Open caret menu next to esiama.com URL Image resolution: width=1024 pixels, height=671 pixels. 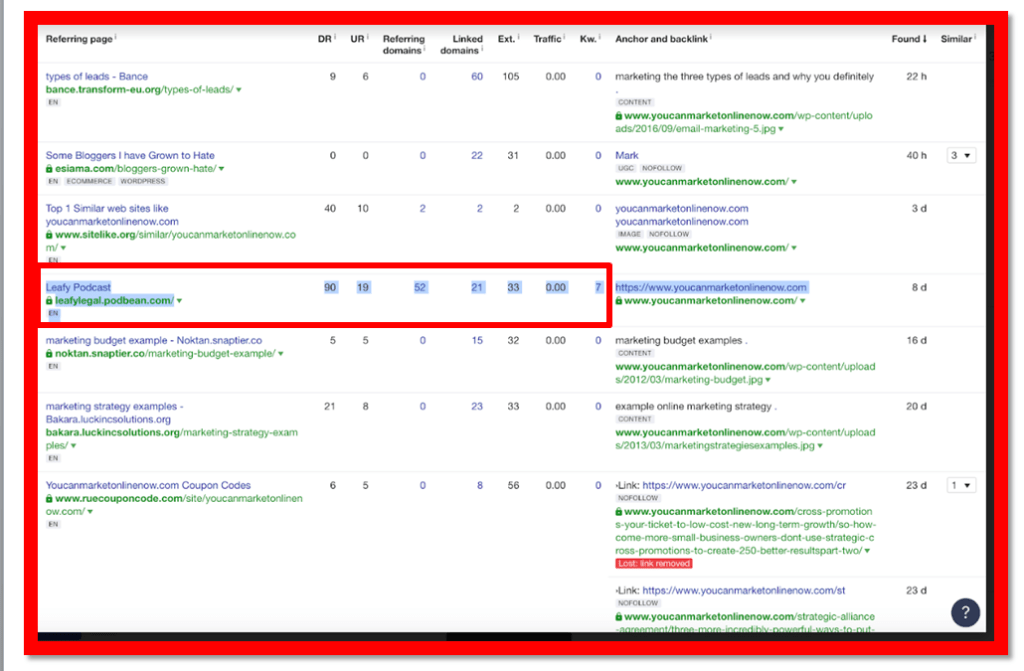(x=221, y=169)
